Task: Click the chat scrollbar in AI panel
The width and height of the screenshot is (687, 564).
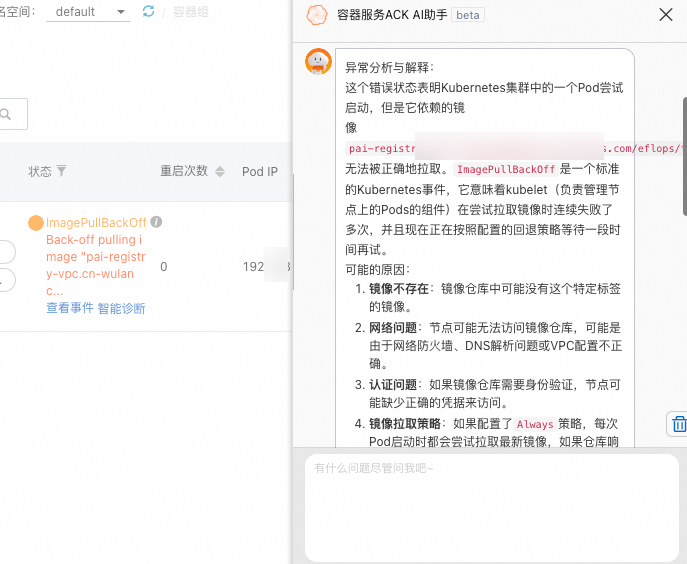Action: [685, 156]
